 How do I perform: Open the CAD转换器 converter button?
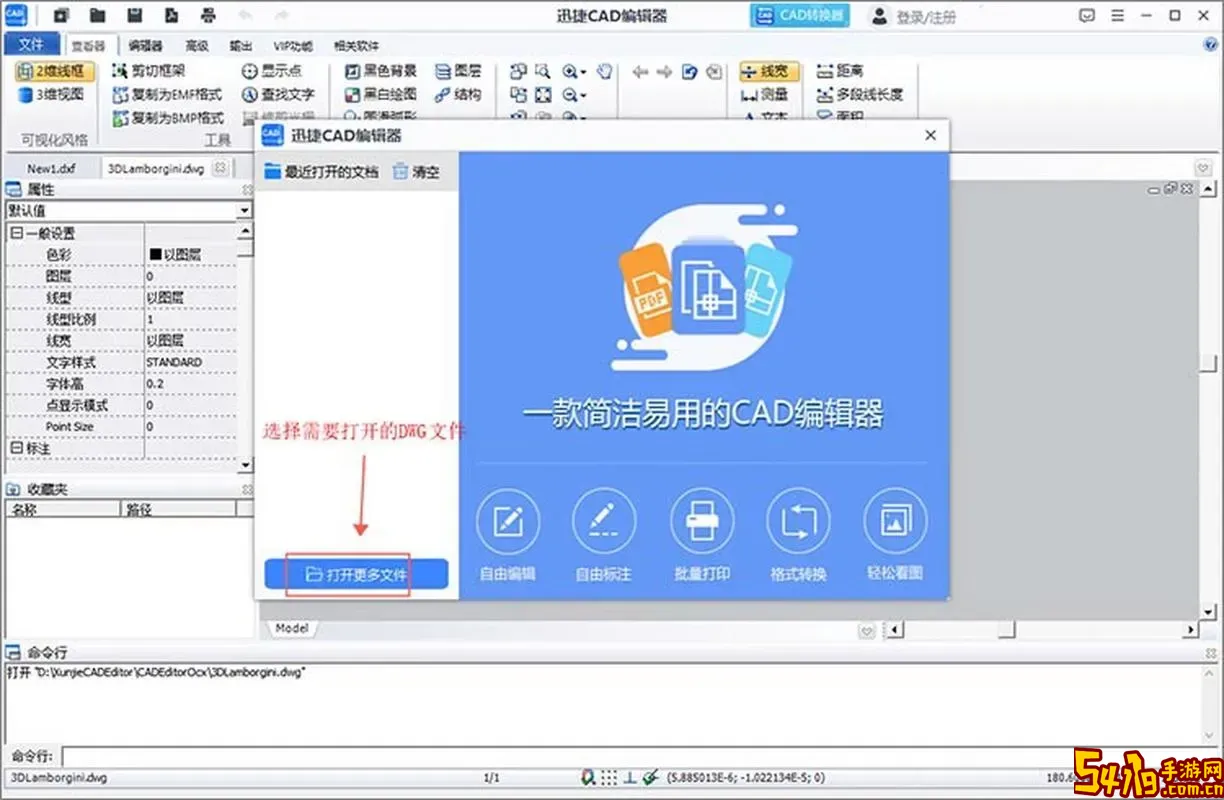click(x=799, y=15)
